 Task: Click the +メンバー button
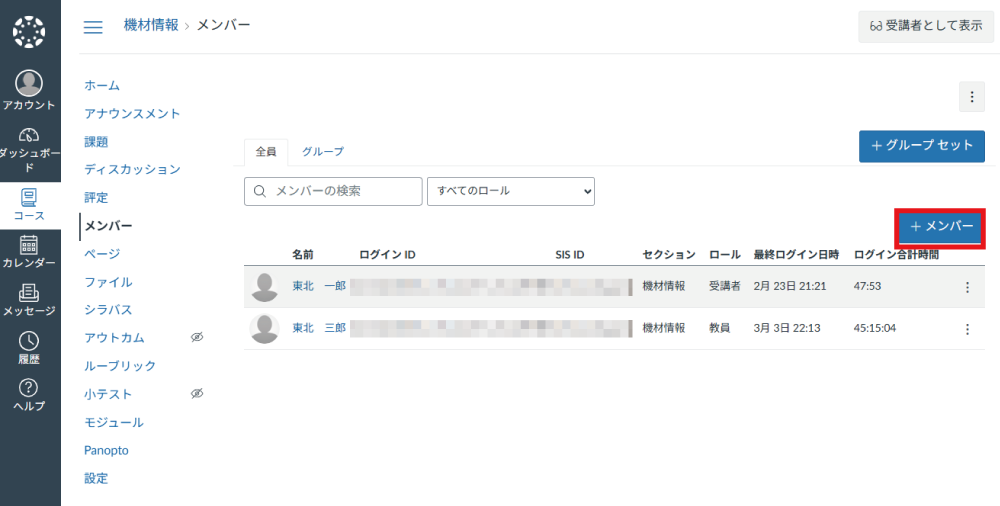[941, 227]
